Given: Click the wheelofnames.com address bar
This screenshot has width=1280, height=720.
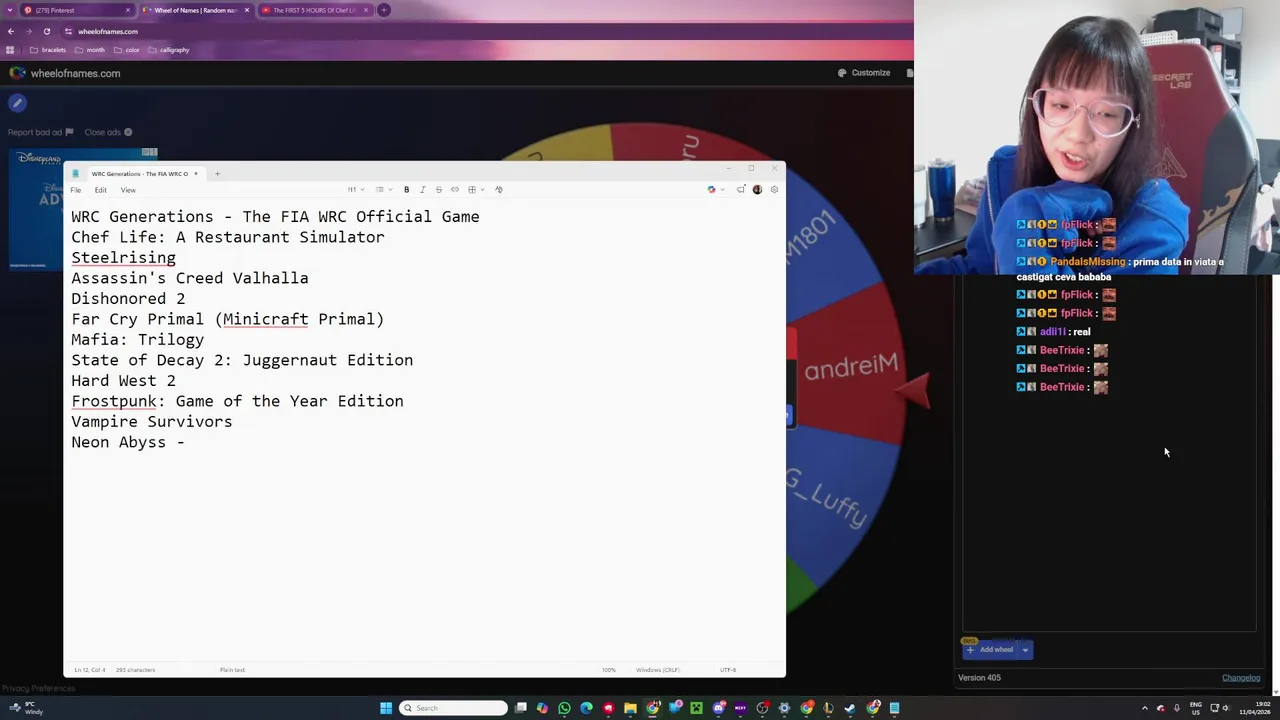Looking at the screenshot, I should point(108,31).
